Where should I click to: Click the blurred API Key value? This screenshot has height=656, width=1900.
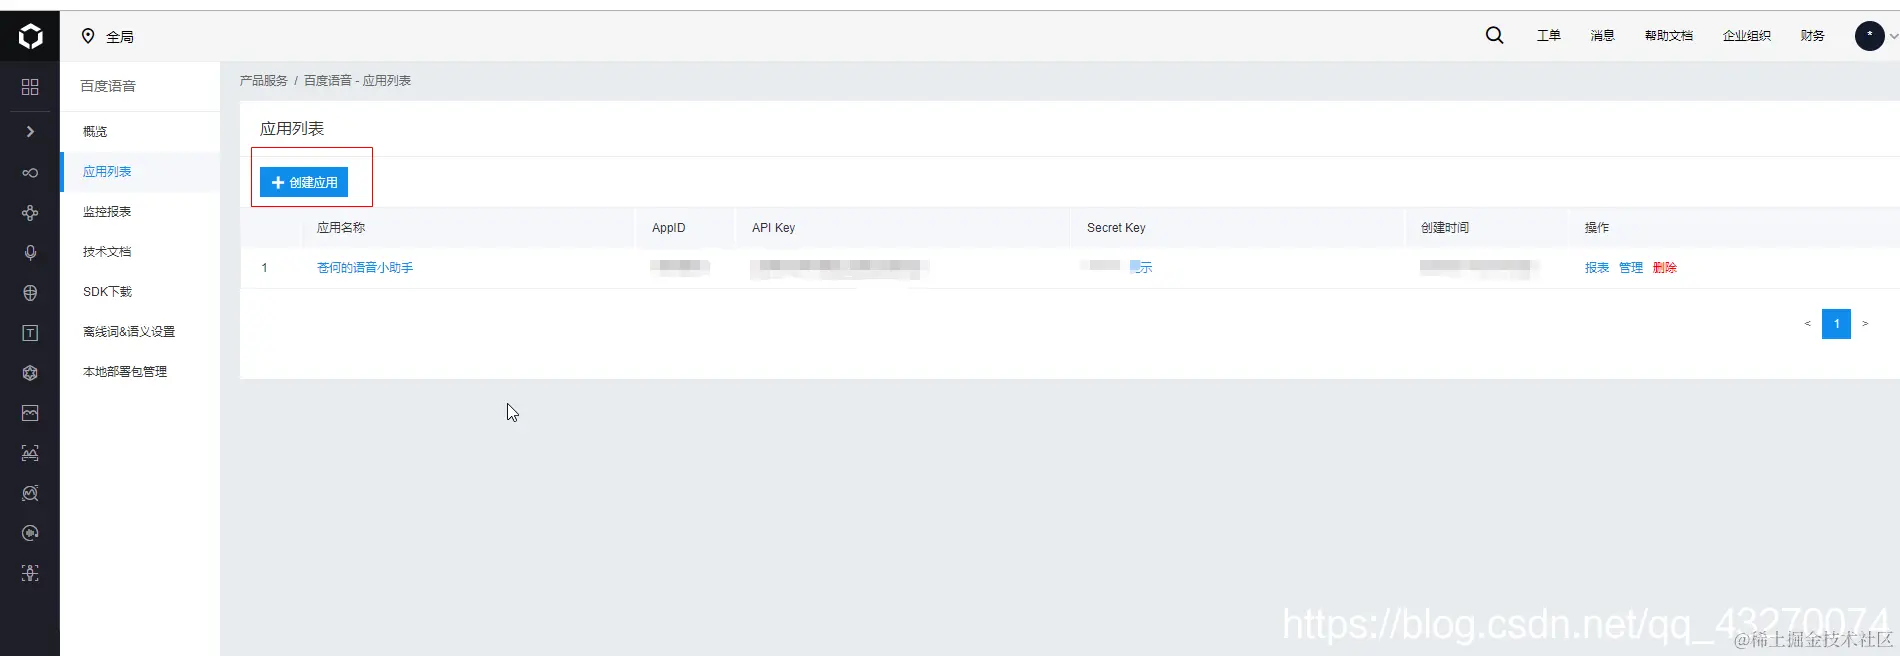pos(839,267)
